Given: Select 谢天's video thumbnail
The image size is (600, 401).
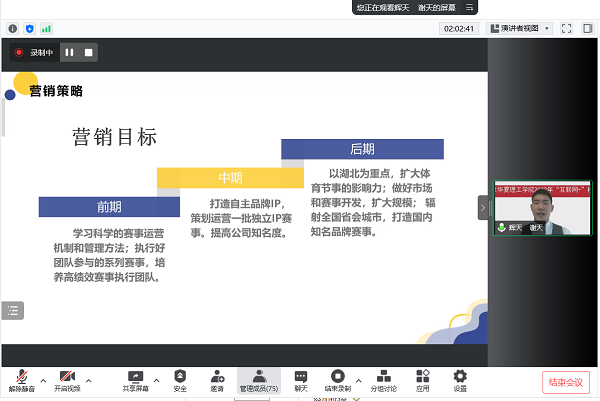Looking at the screenshot, I should [x=542, y=208].
